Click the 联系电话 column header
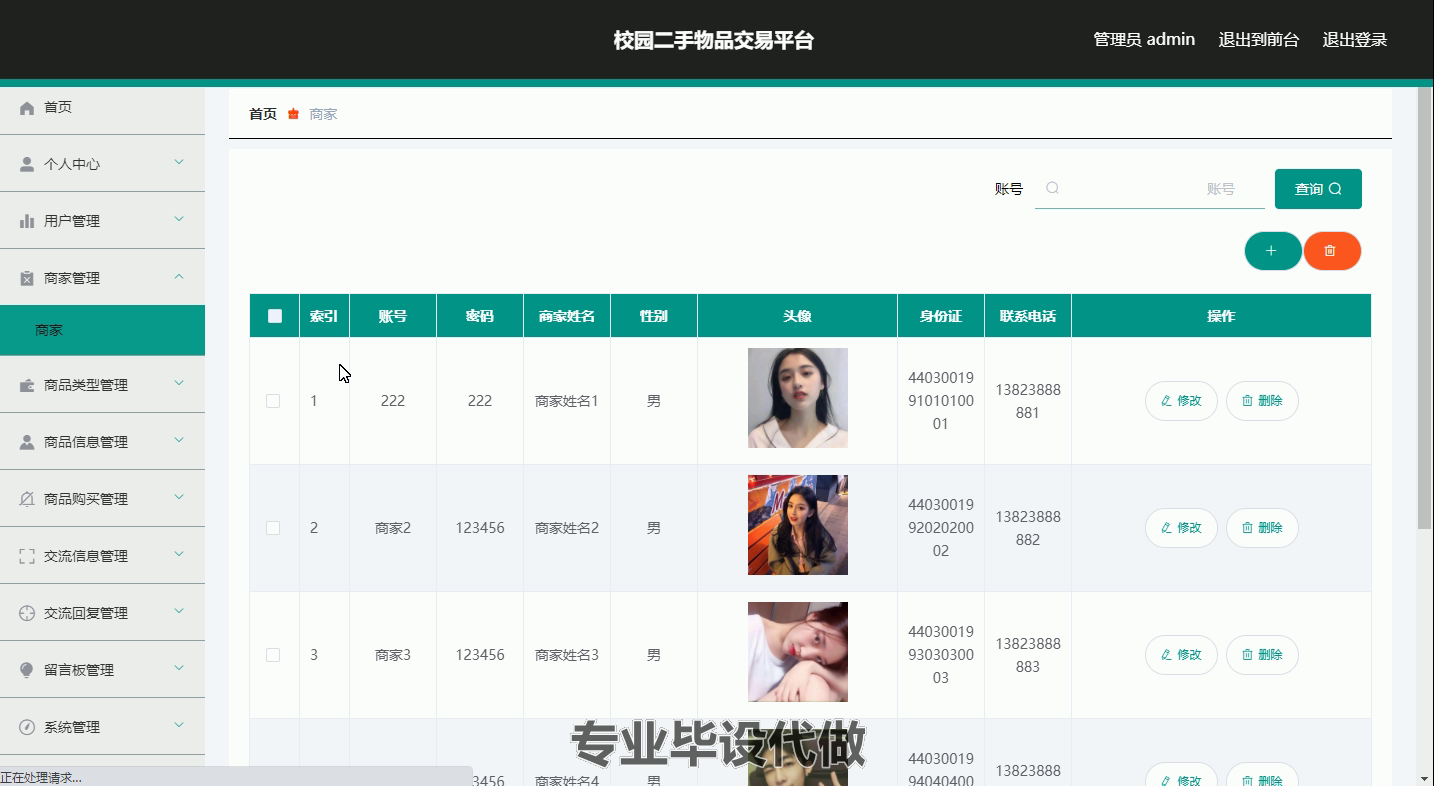1434x786 pixels. point(1028,316)
